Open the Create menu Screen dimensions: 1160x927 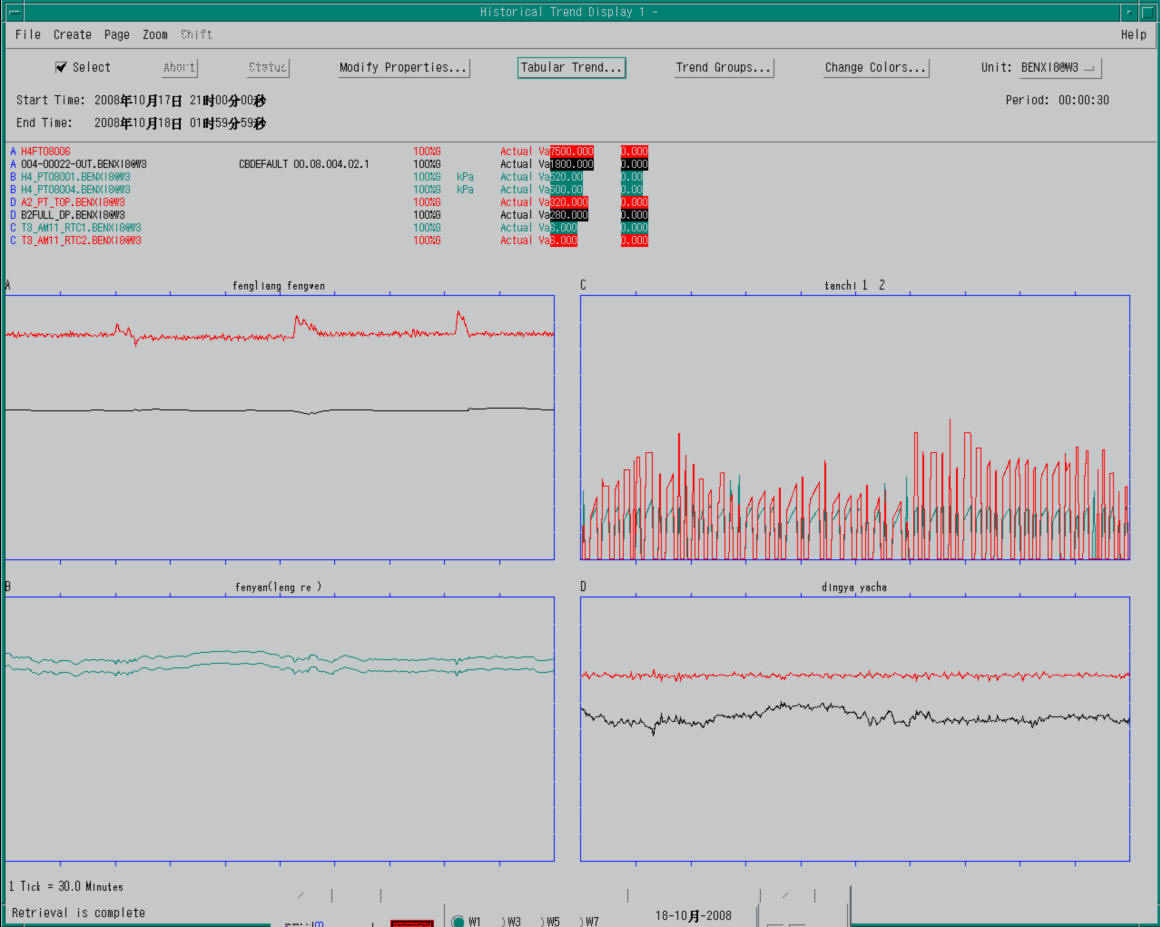pyautogui.click(x=72, y=35)
